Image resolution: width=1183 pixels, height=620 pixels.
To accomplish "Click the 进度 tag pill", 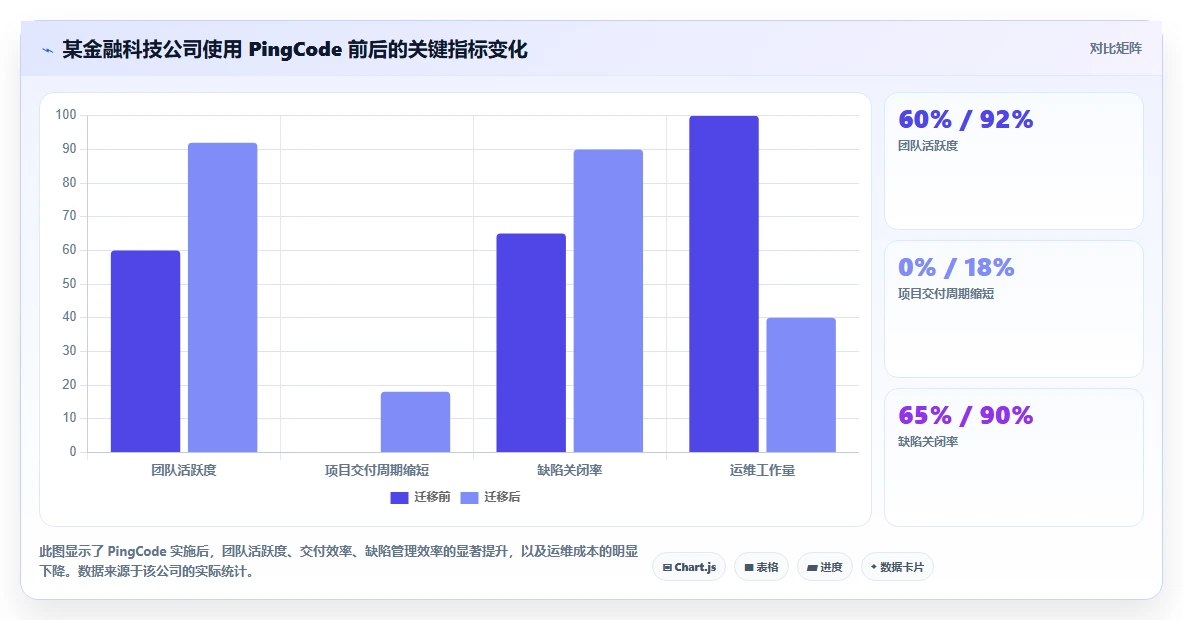I will click(825, 567).
